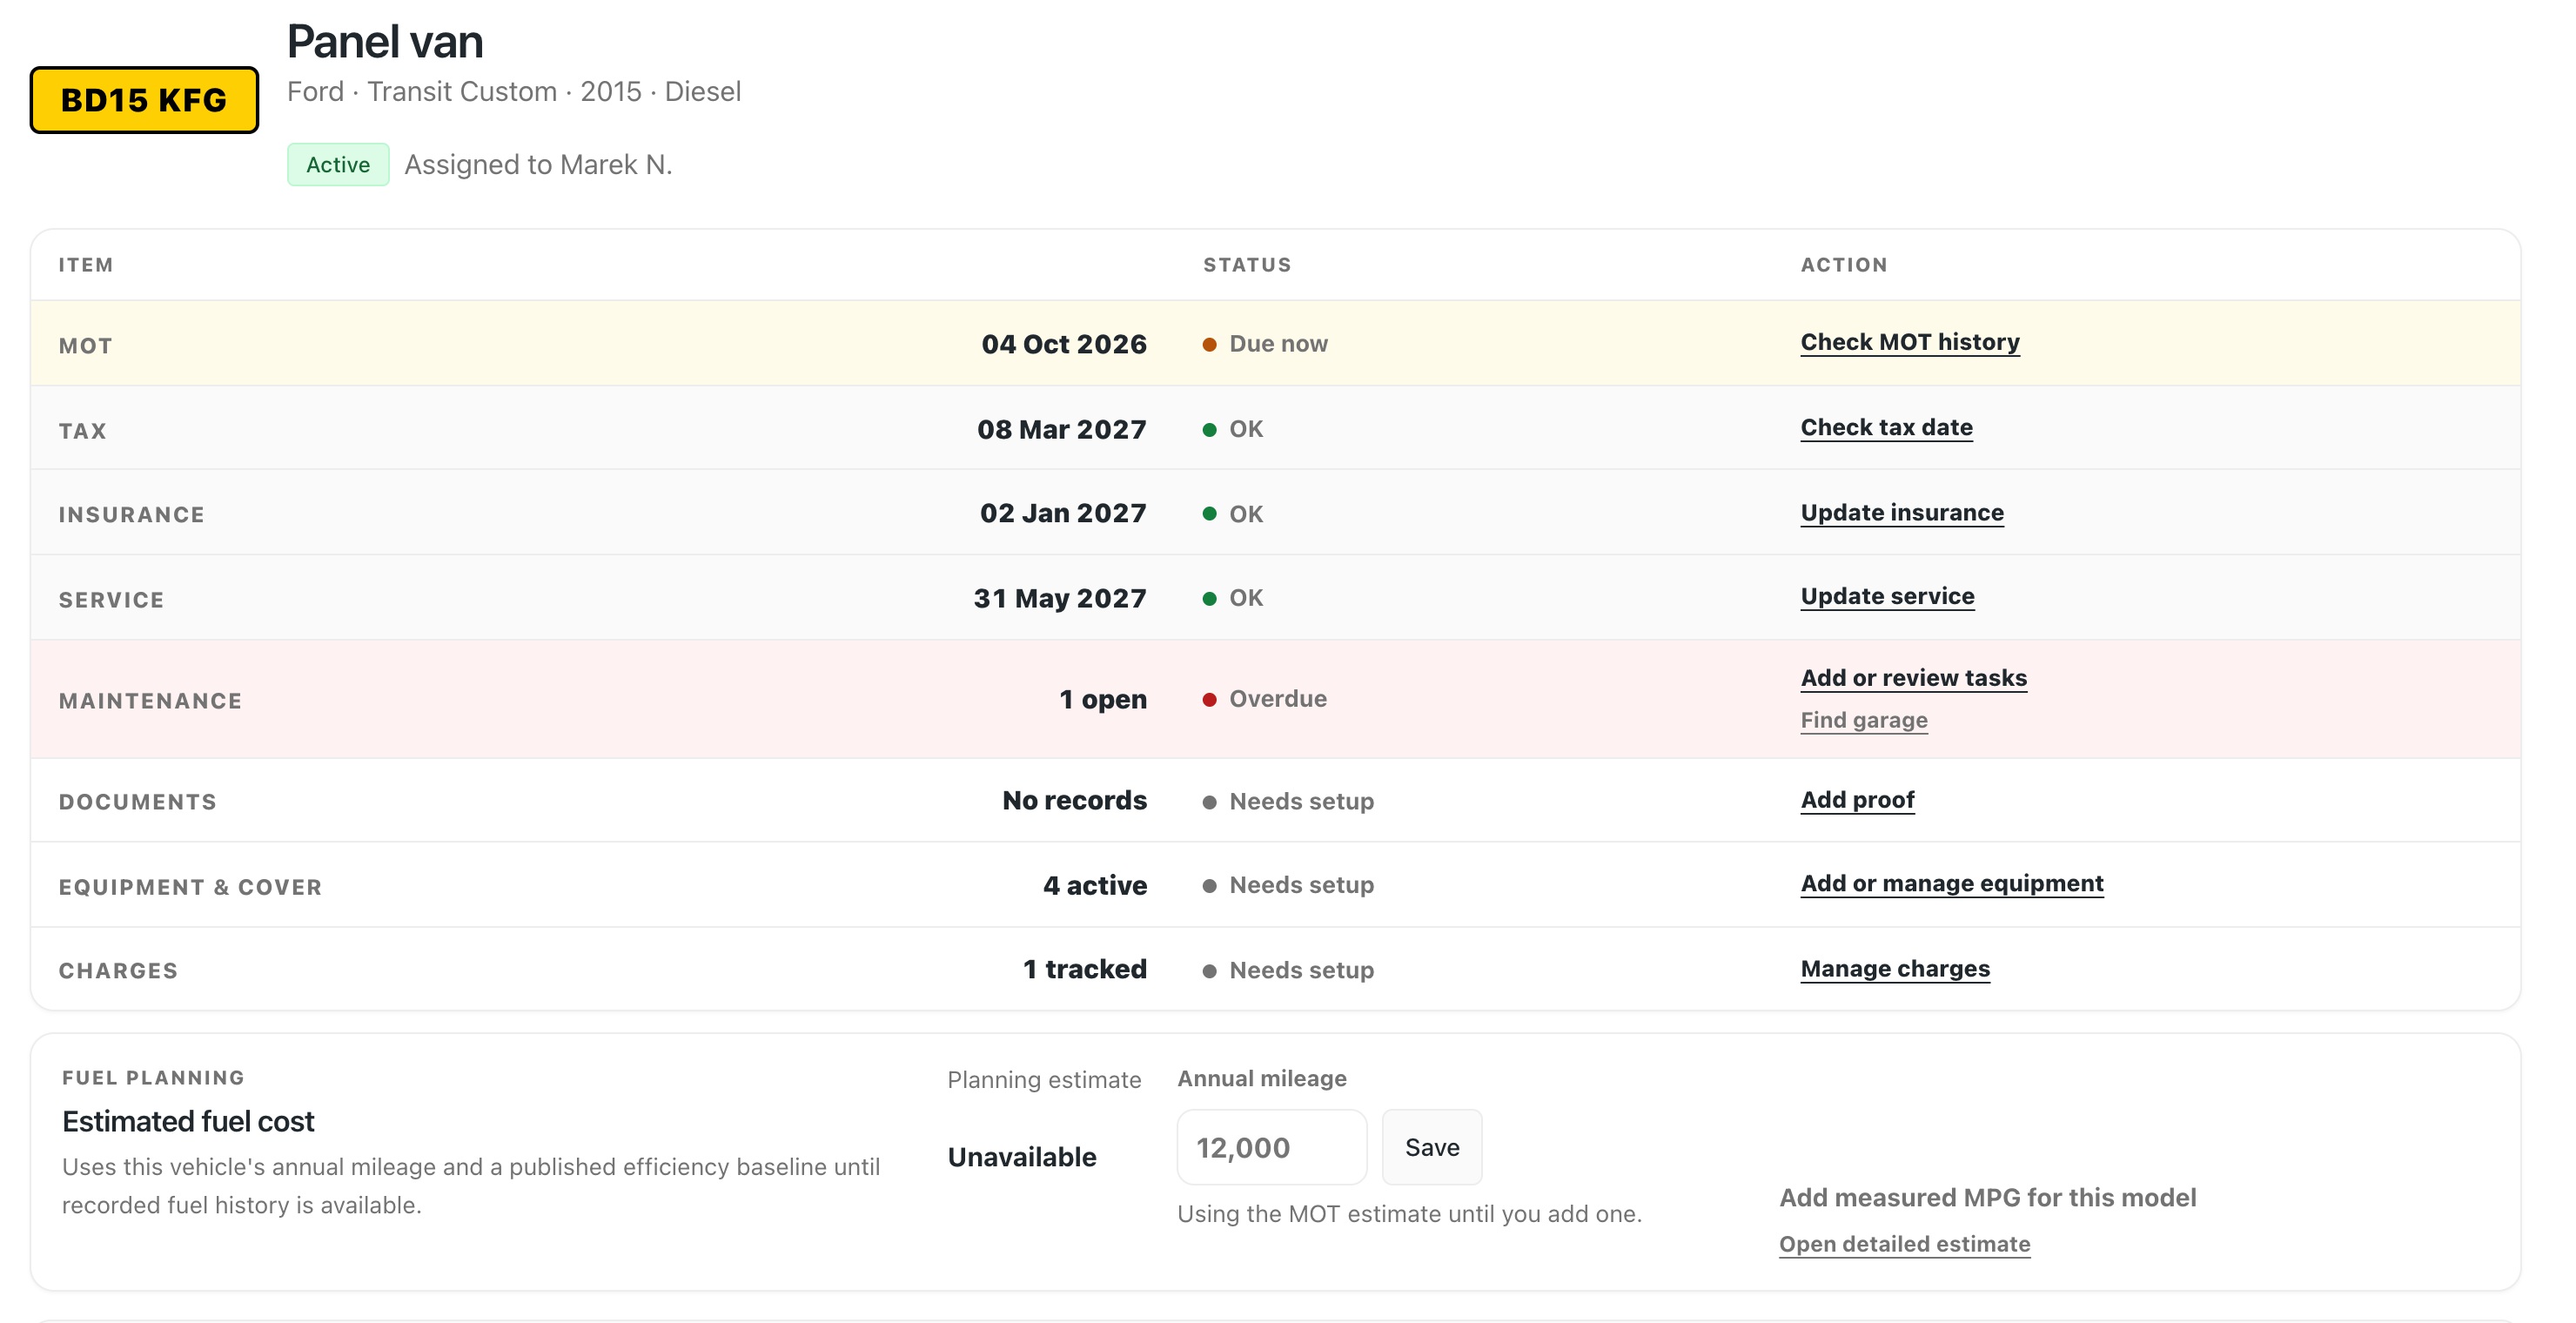Select the SERVICE row label
This screenshot has height=1323, width=2576.
pos(111,600)
